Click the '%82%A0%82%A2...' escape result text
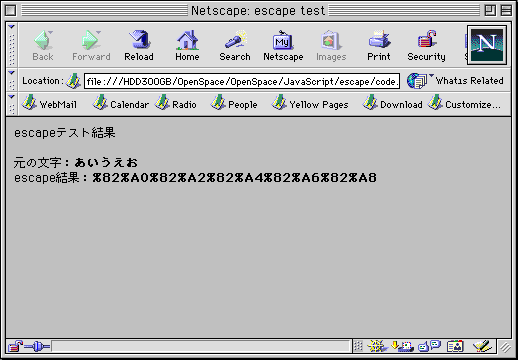 point(235,178)
